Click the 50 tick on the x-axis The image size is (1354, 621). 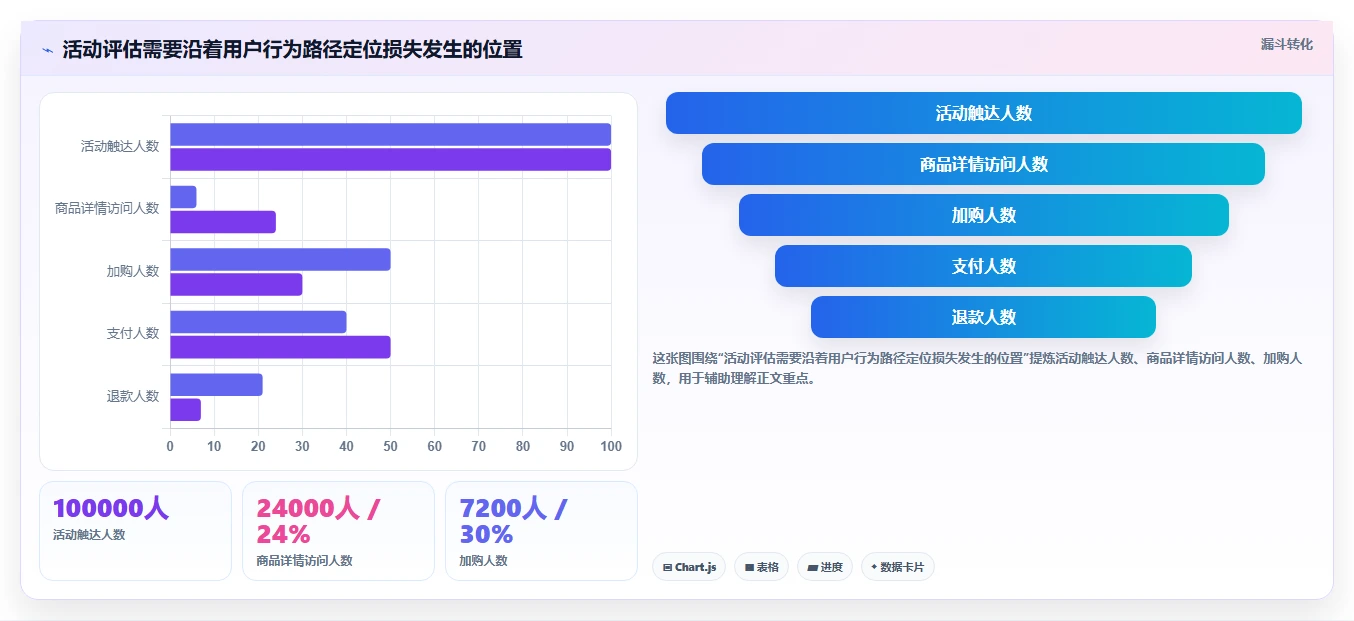point(390,446)
